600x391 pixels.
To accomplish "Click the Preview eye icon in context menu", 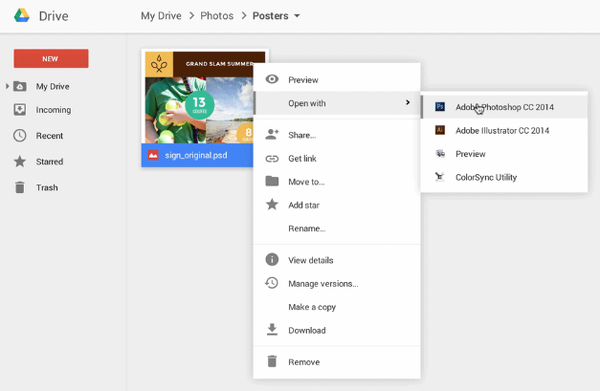I will tap(272, 79).
